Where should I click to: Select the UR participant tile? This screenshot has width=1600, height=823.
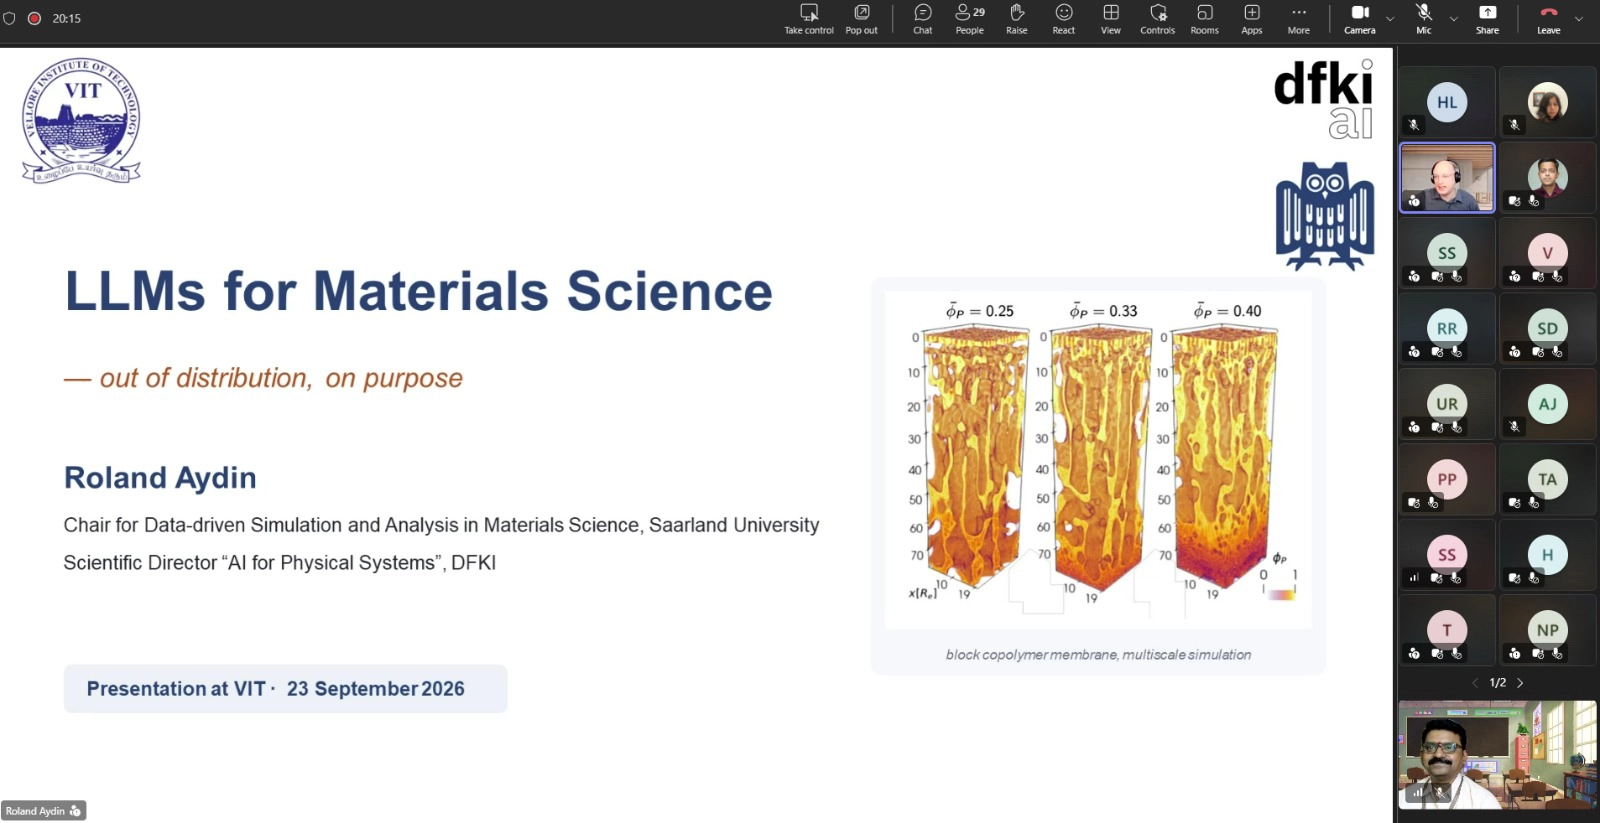1447,404
